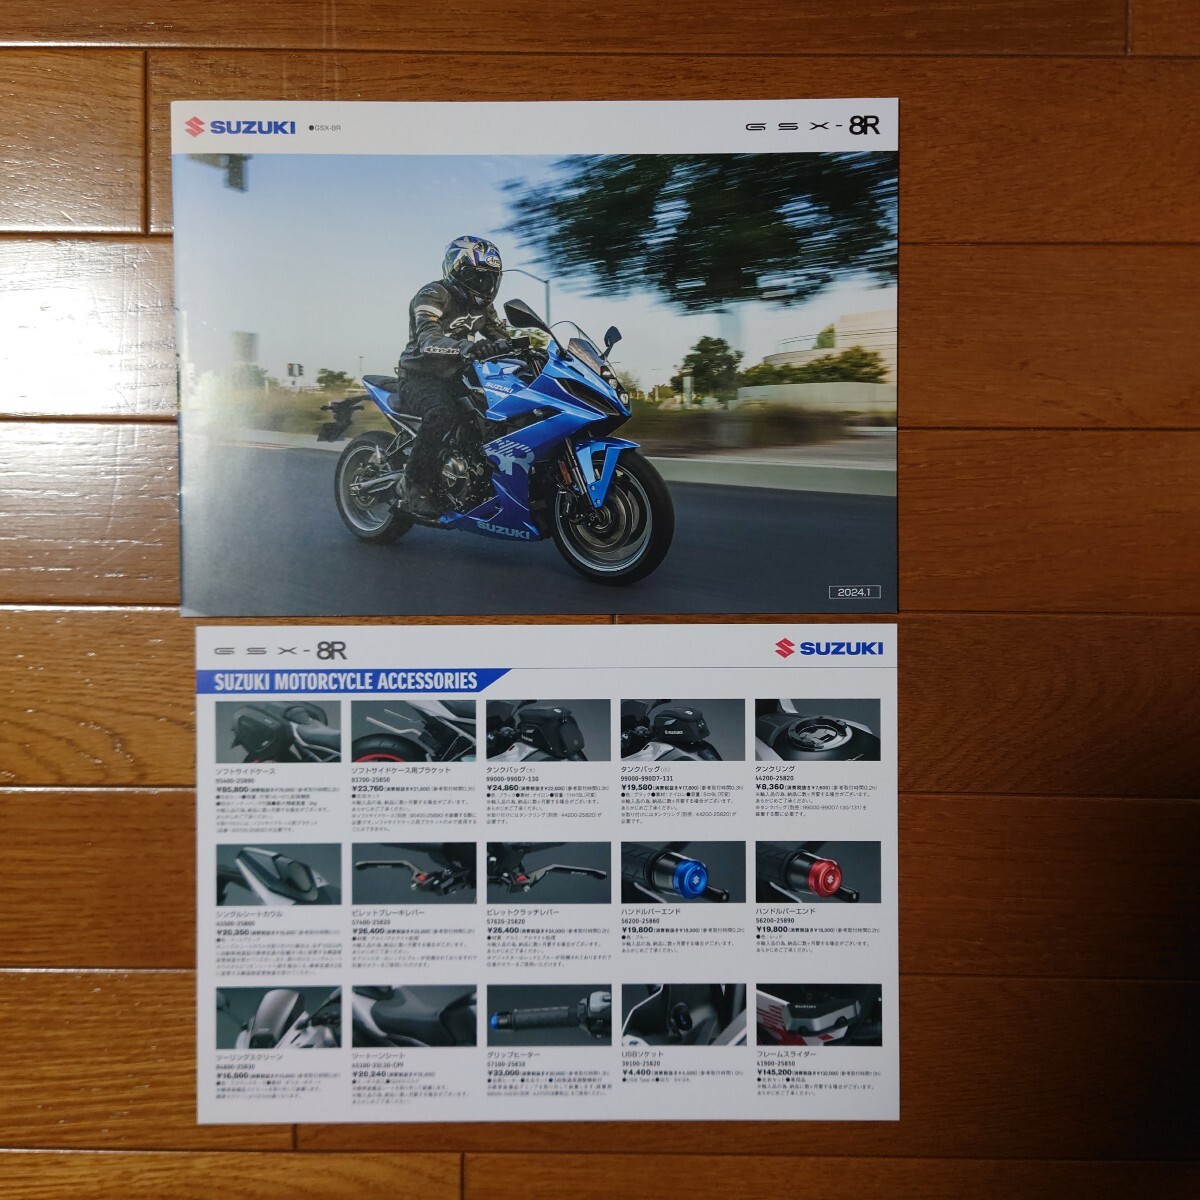
Task: Select the grip heater product photo
Action: [x=548, y=1017]
